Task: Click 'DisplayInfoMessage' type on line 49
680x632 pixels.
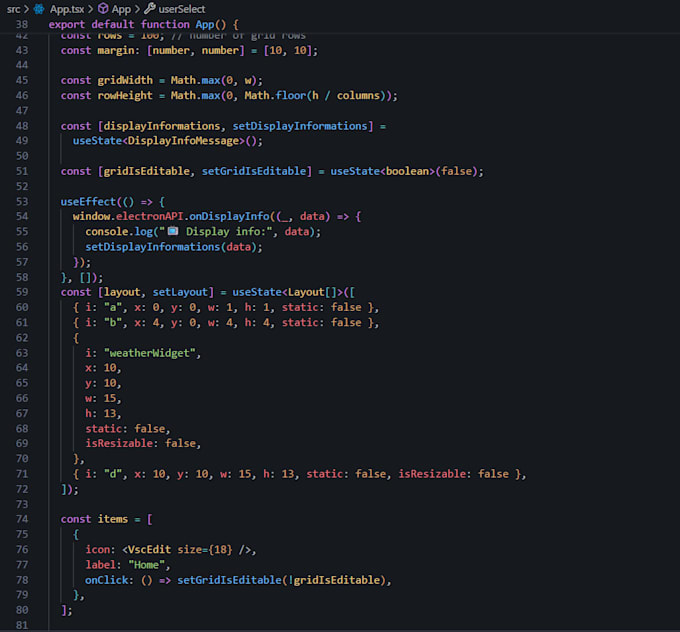Action: (183, 141)
